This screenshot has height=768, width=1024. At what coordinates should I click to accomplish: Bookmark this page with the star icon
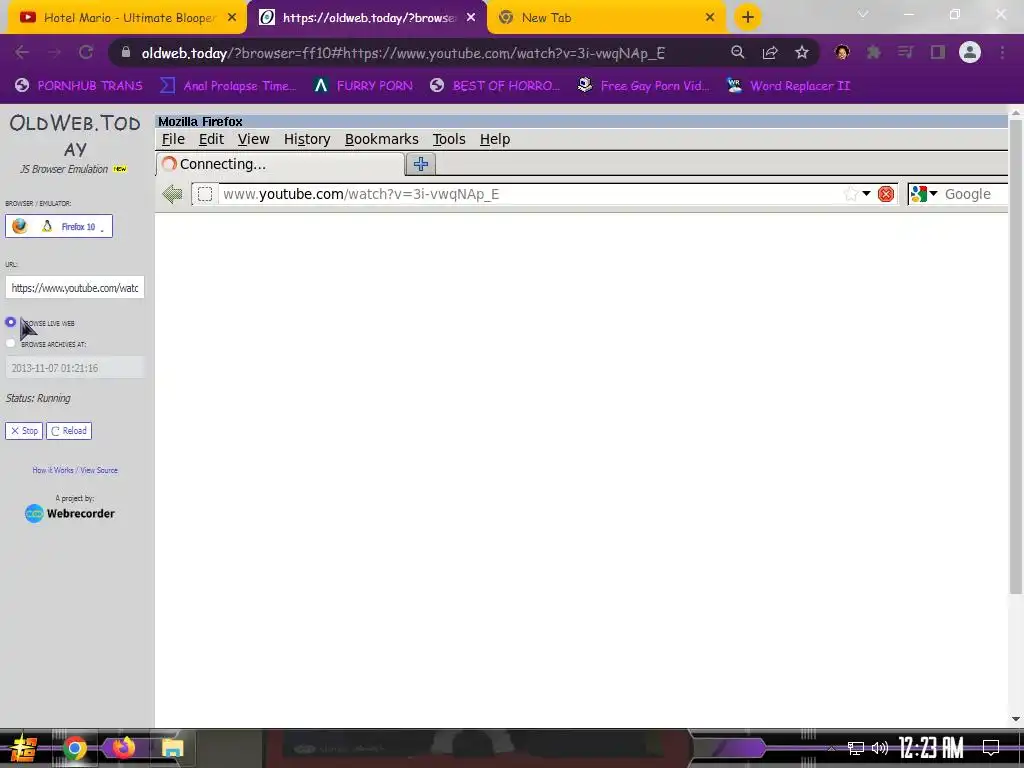click(x=802, y=53)
